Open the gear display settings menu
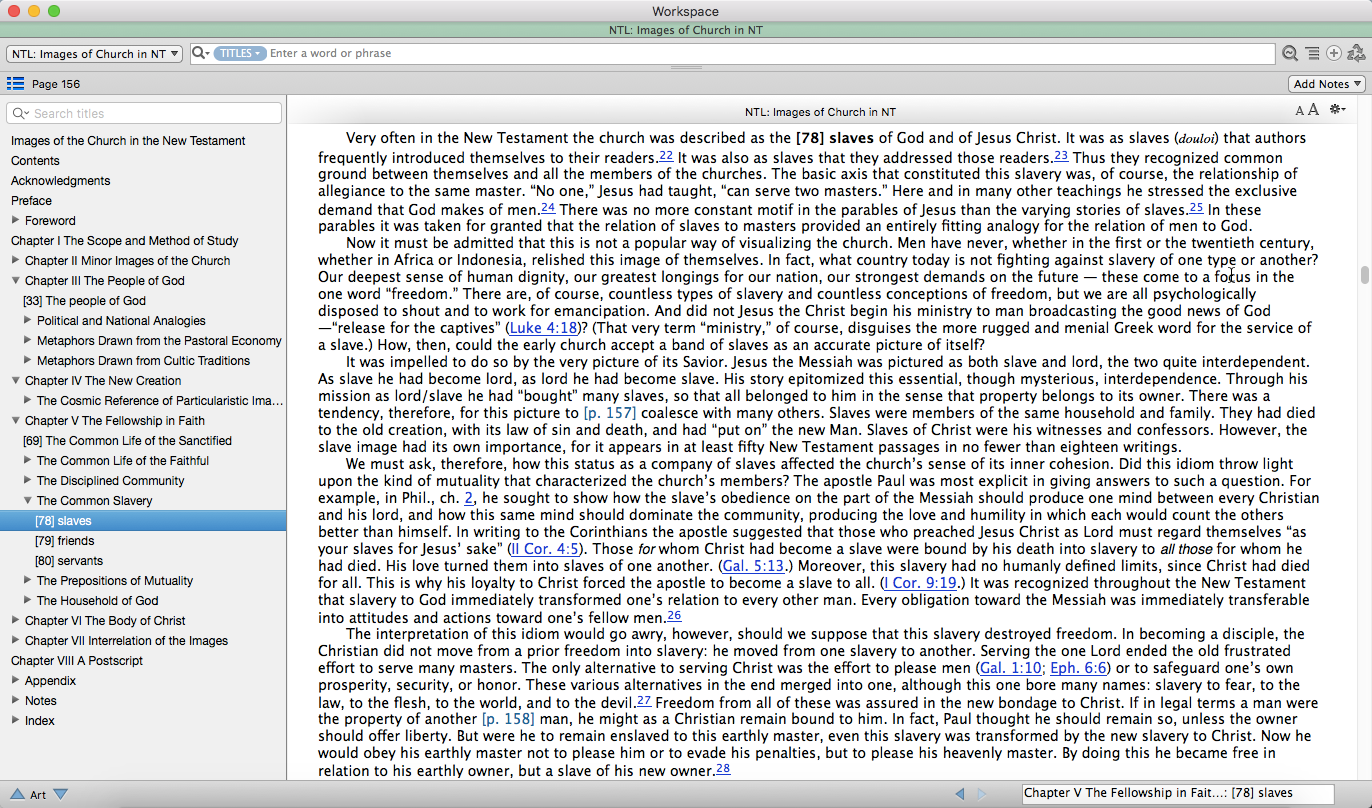The width and height of the screenshot is (1372, 808). [1337, 110]
